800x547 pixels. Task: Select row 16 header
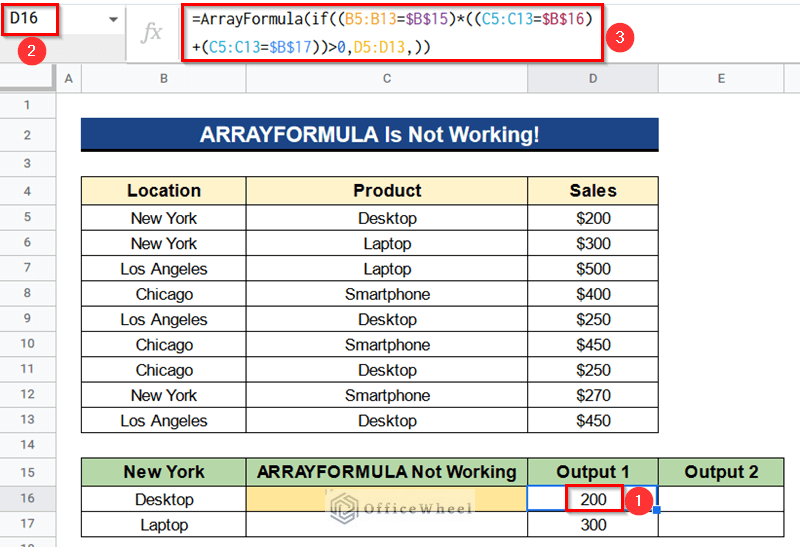click(x=28, y=499)
